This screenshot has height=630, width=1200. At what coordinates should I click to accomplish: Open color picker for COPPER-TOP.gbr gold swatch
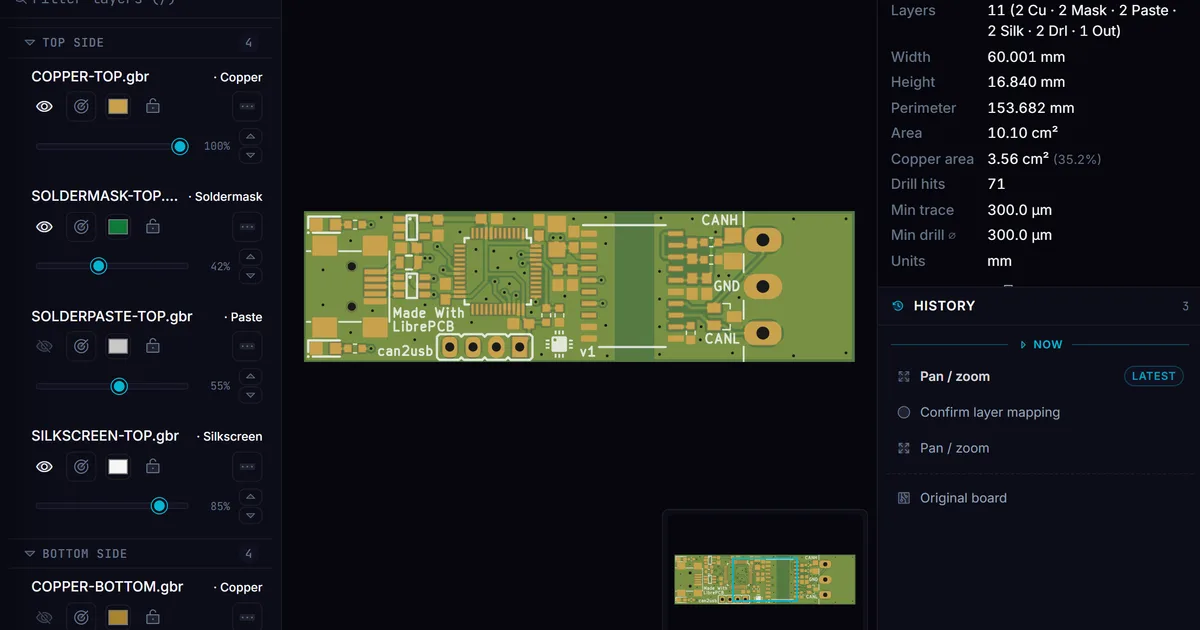click(118, 106)
